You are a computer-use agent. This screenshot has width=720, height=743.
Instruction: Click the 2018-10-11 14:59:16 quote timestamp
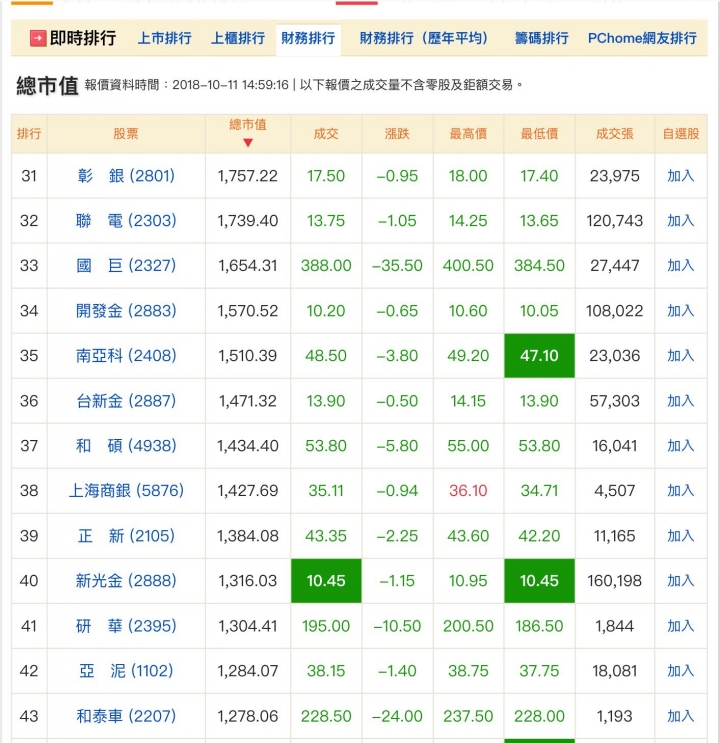tap(230, 85)
